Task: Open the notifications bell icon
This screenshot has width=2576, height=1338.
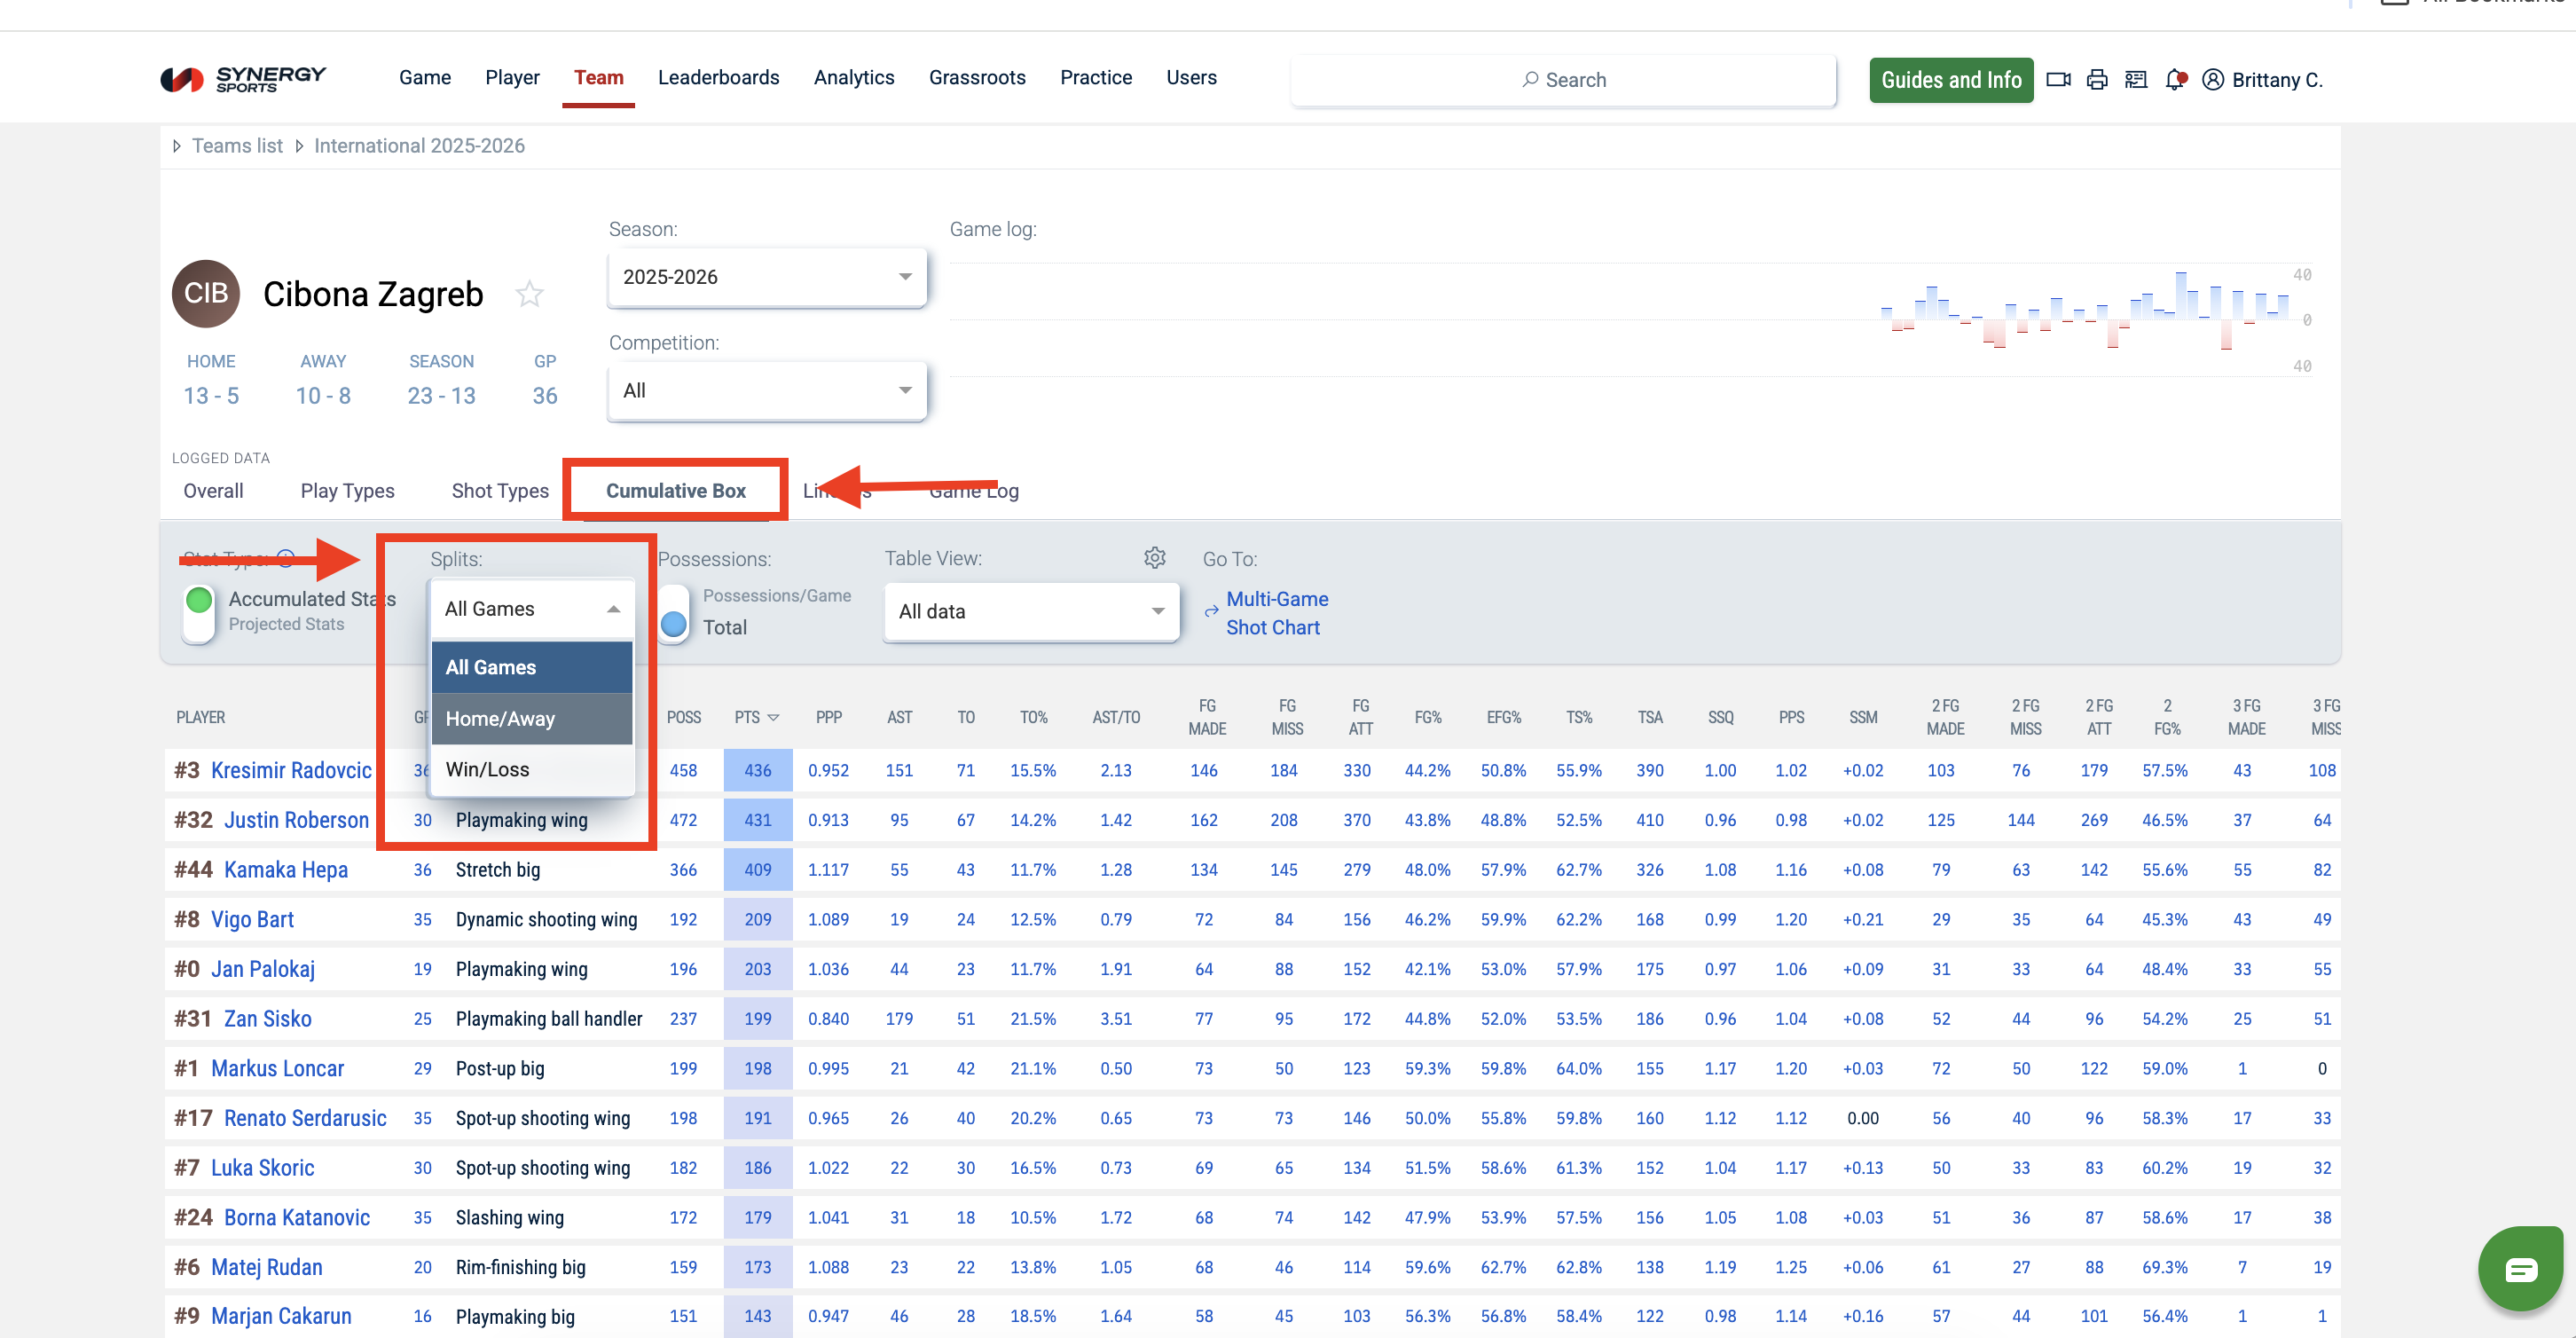Action: click(2174, 80)
